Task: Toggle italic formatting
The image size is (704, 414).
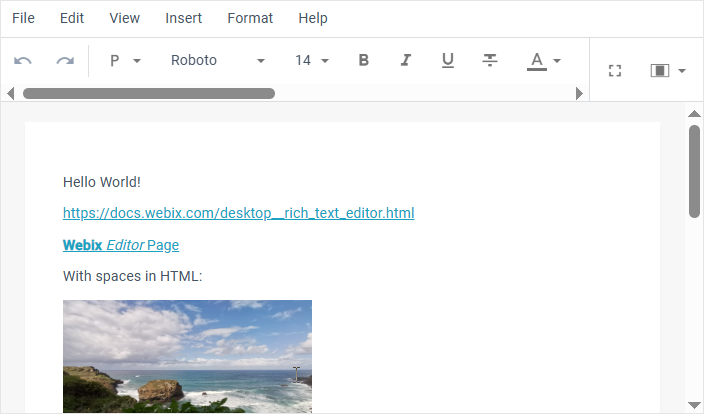Action: coord(406,61)
